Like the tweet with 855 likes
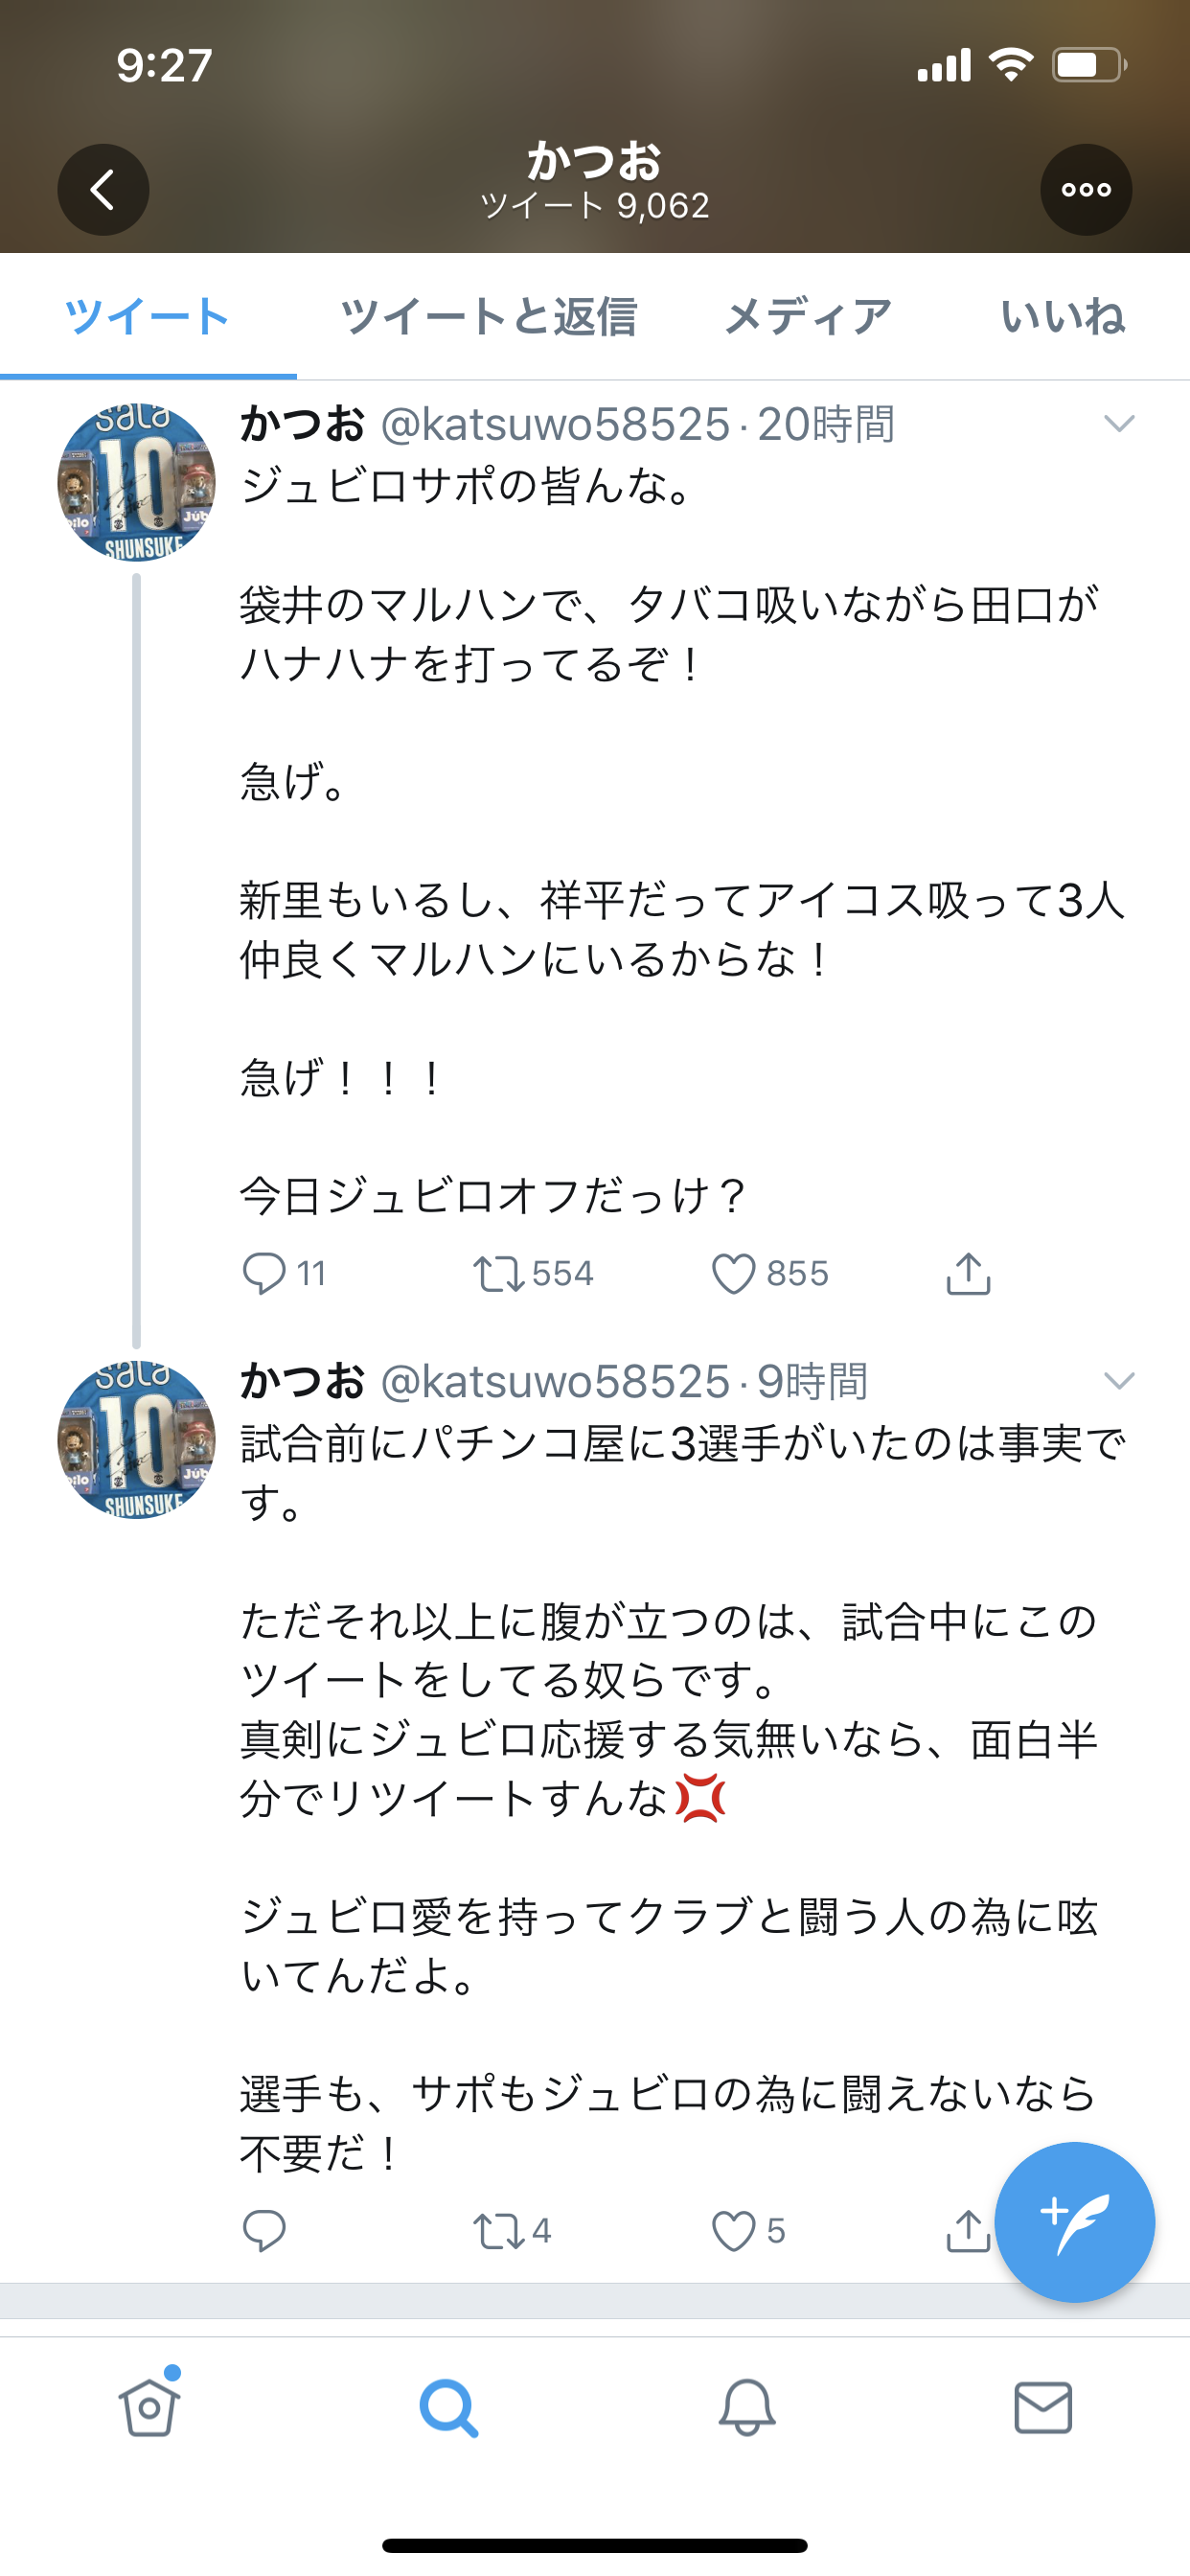Image resolution: width=1190 pixels, height=2576 pixels. tap(733, 1274)
